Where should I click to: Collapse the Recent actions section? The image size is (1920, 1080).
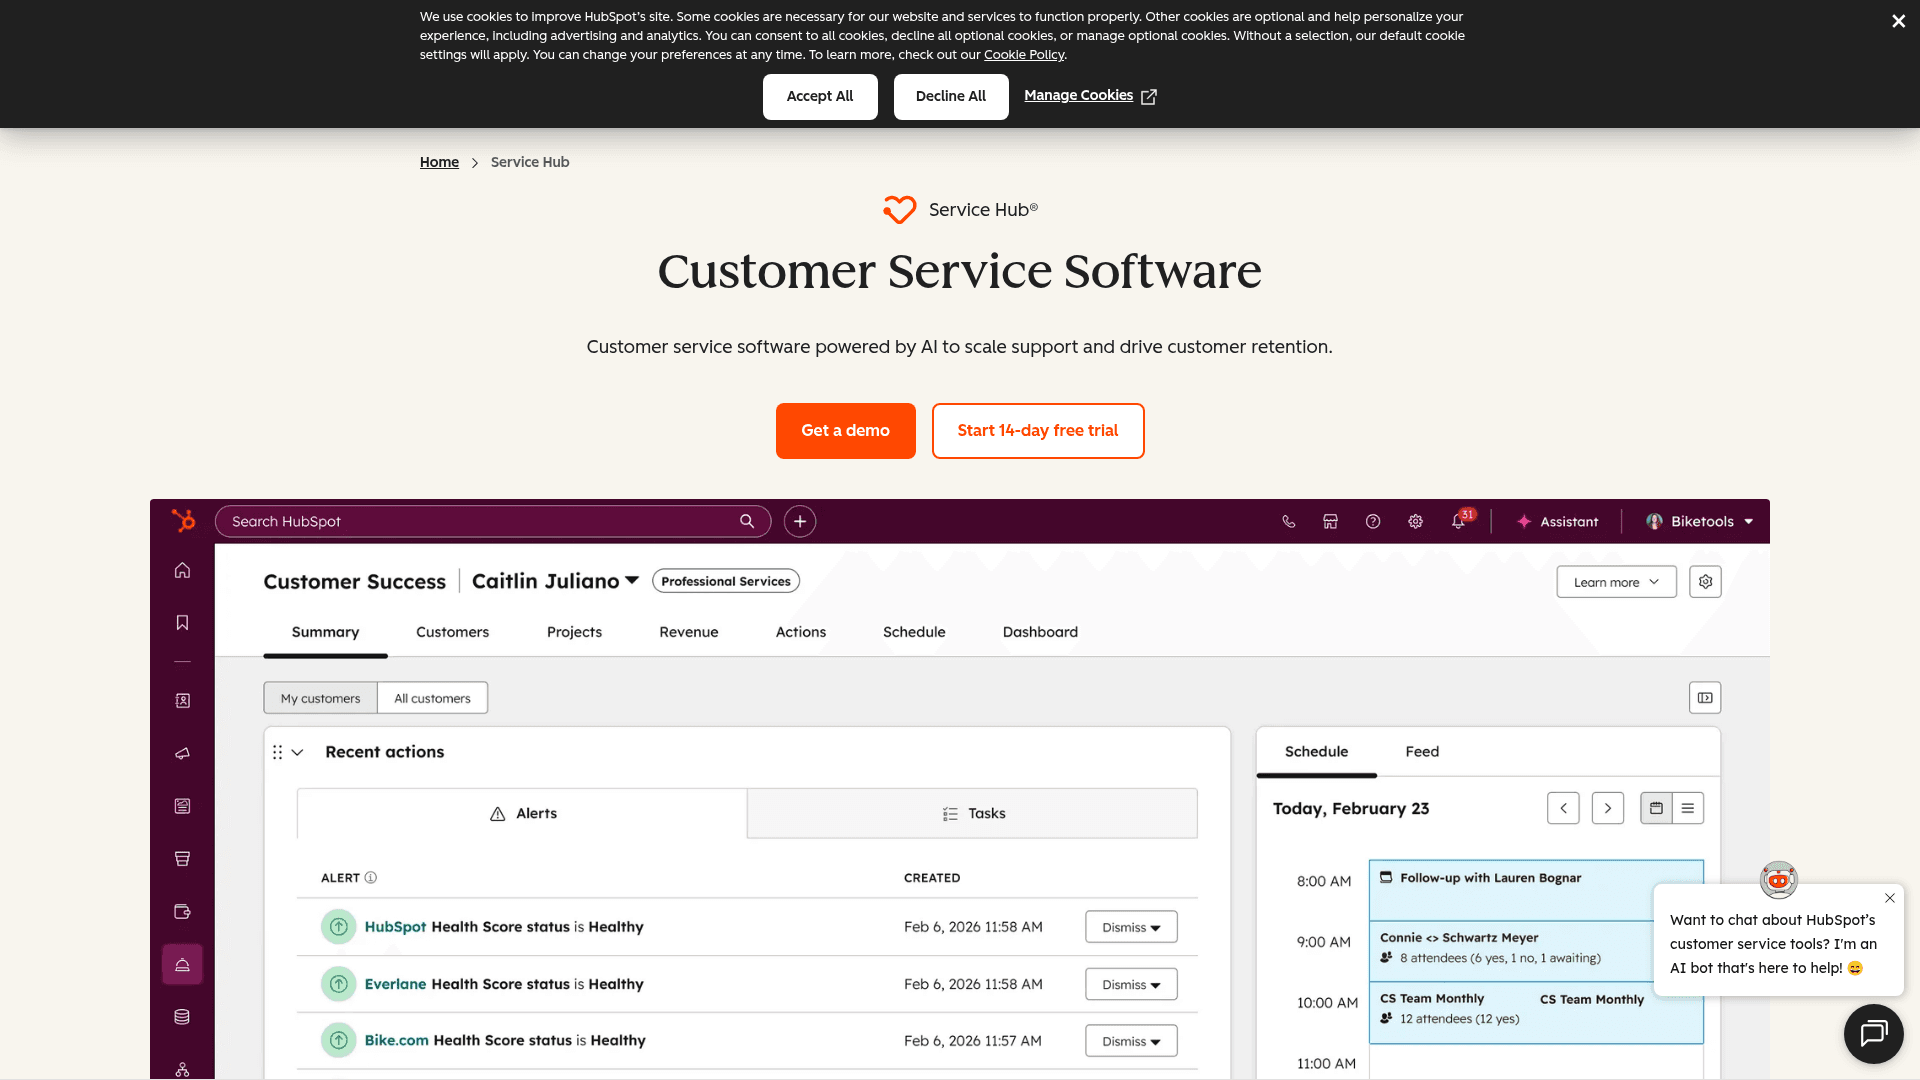(297, 752)
